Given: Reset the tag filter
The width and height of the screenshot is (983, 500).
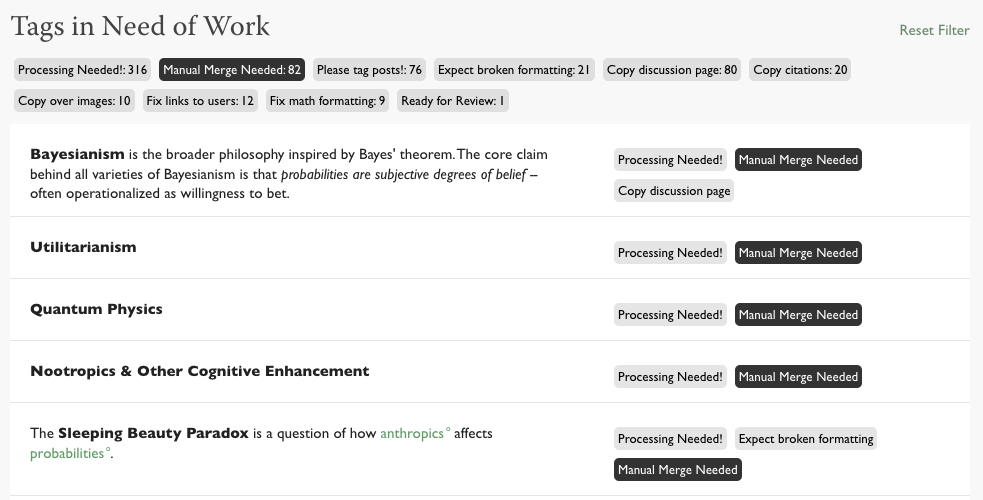Looking at the screenshot, I should click(x=934, y=30).
